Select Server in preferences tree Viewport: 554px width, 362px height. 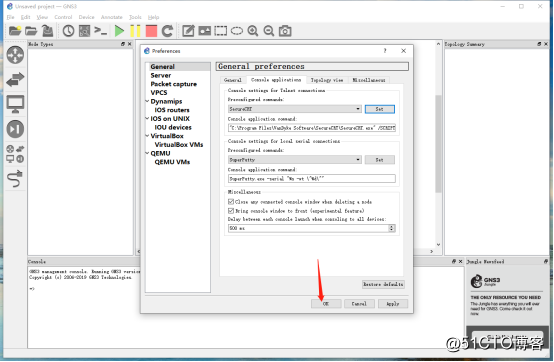point(161,76)
